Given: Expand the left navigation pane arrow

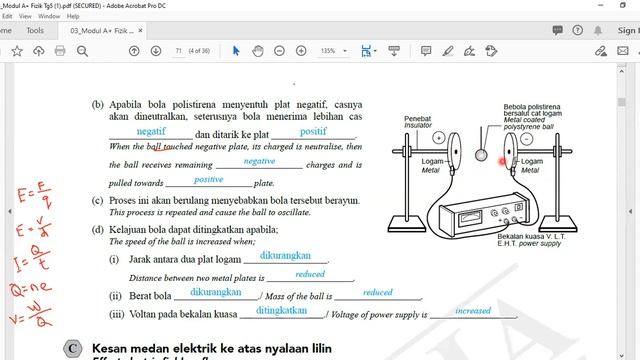Looking at the screenshot, I should click(x=10, y=211).
